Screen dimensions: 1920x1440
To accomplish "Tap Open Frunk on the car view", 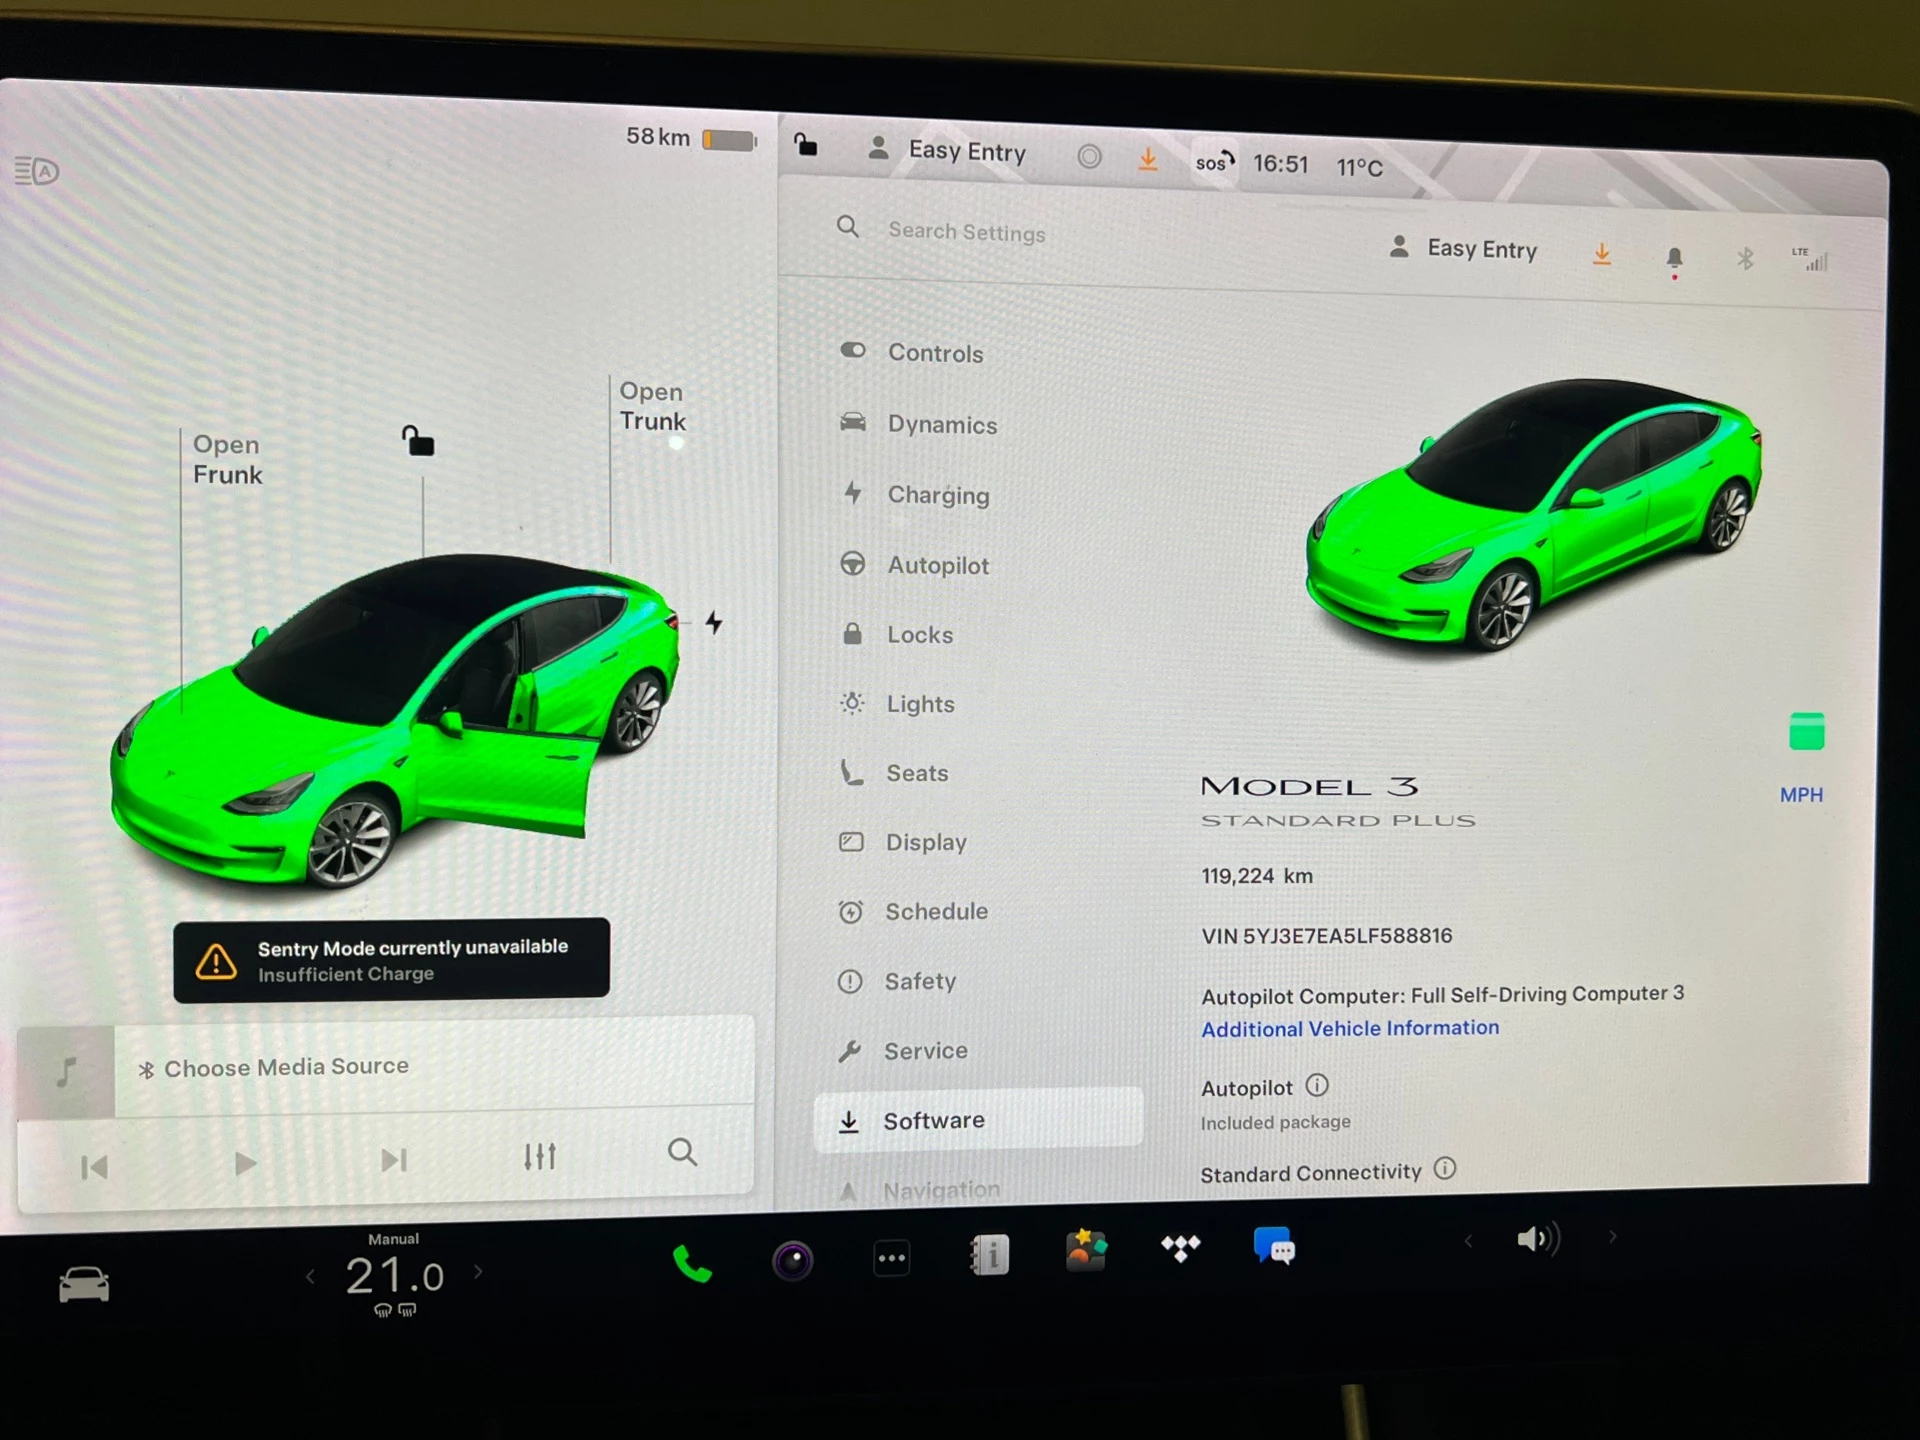I will (227, 459).
